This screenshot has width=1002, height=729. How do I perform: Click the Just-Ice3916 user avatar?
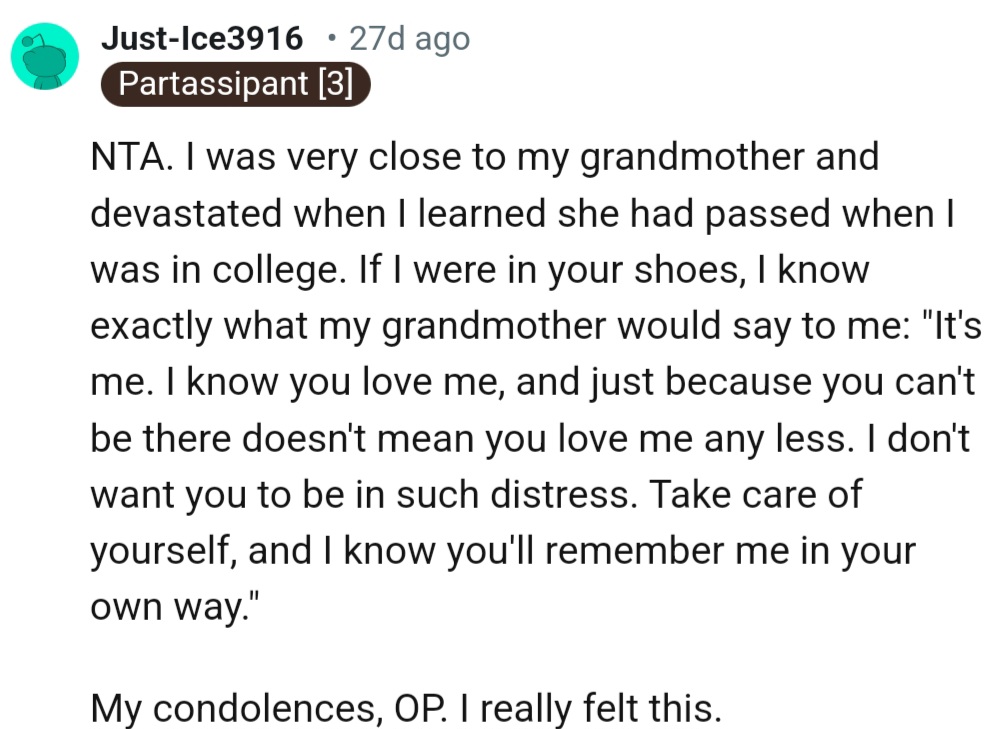tap(45, 56)
